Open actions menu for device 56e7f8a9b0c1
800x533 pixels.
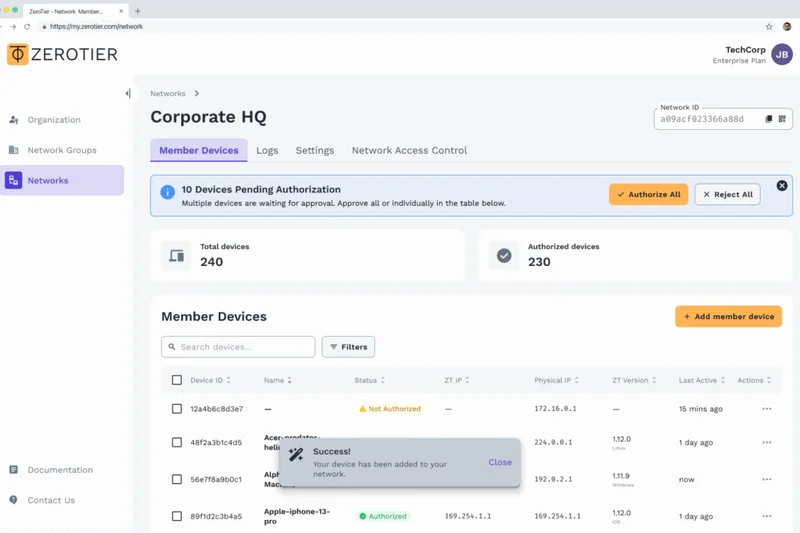(766, 479)
